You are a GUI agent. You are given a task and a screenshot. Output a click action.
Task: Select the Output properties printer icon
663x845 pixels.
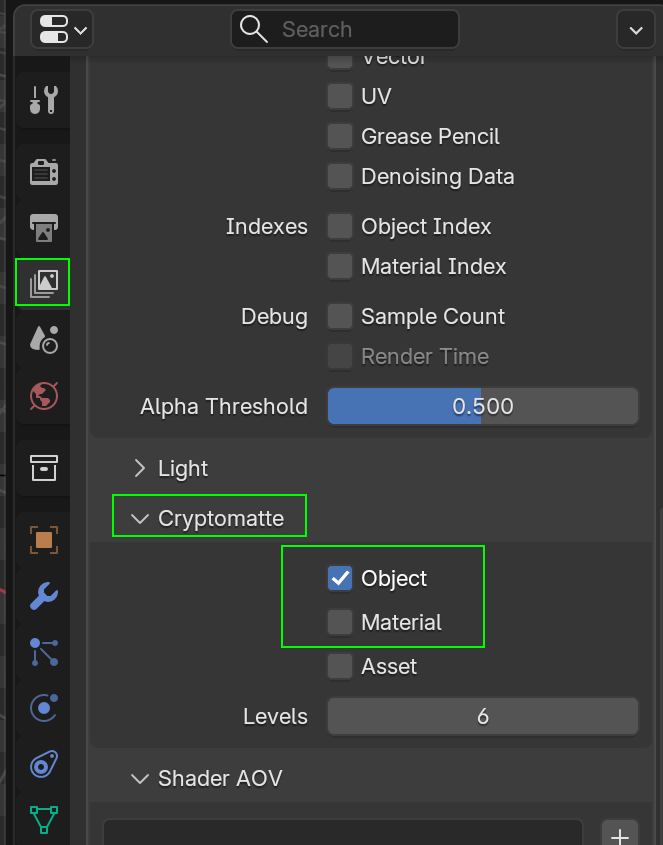click(x=43, y=228)
